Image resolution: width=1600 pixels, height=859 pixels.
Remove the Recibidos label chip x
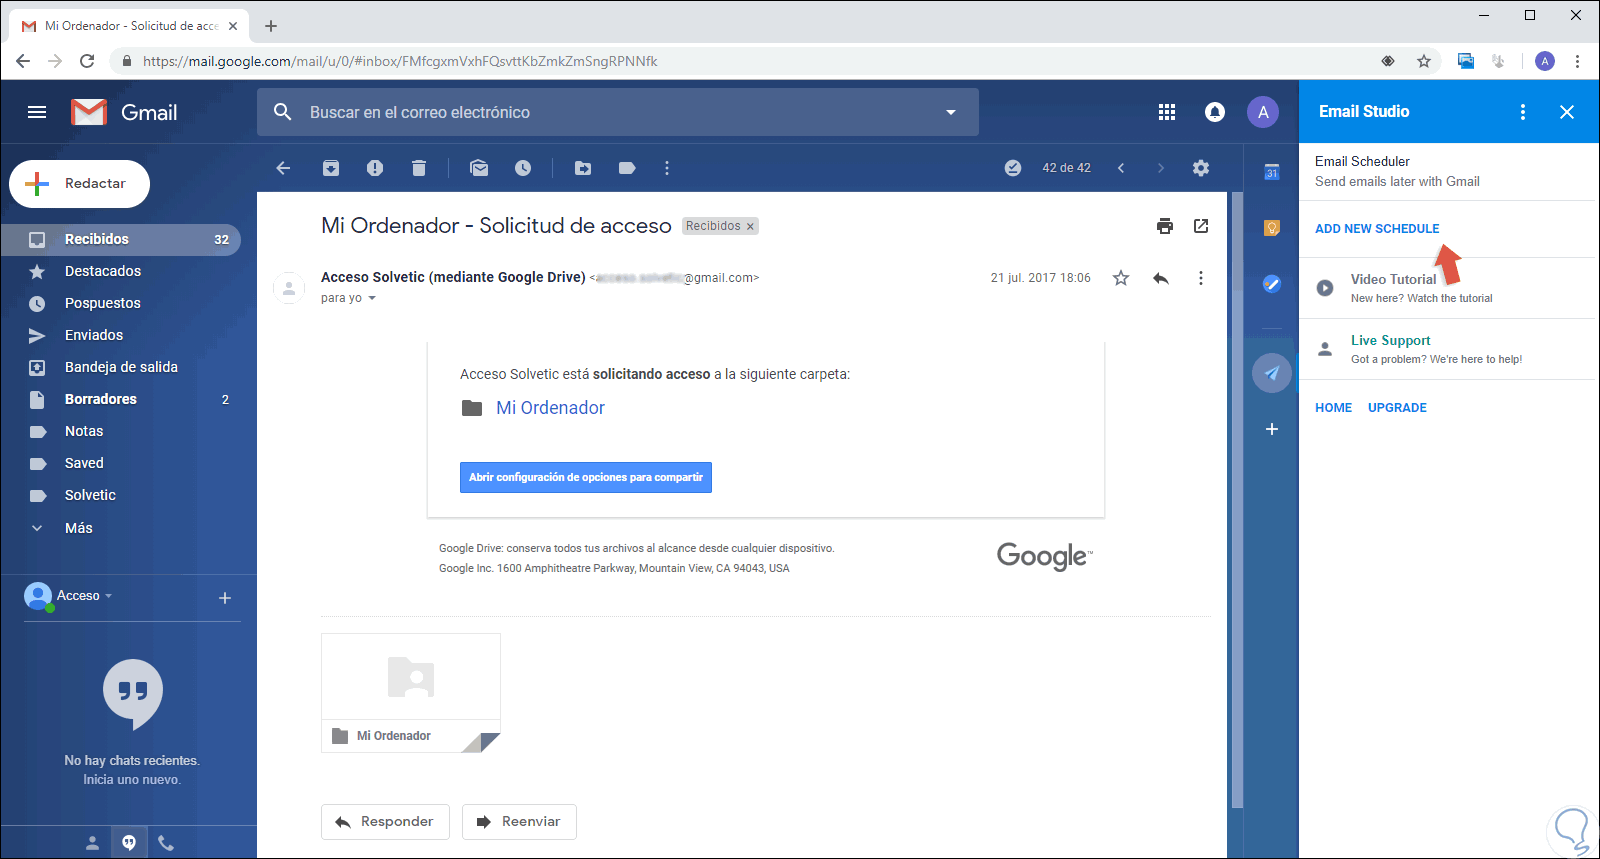750,226
